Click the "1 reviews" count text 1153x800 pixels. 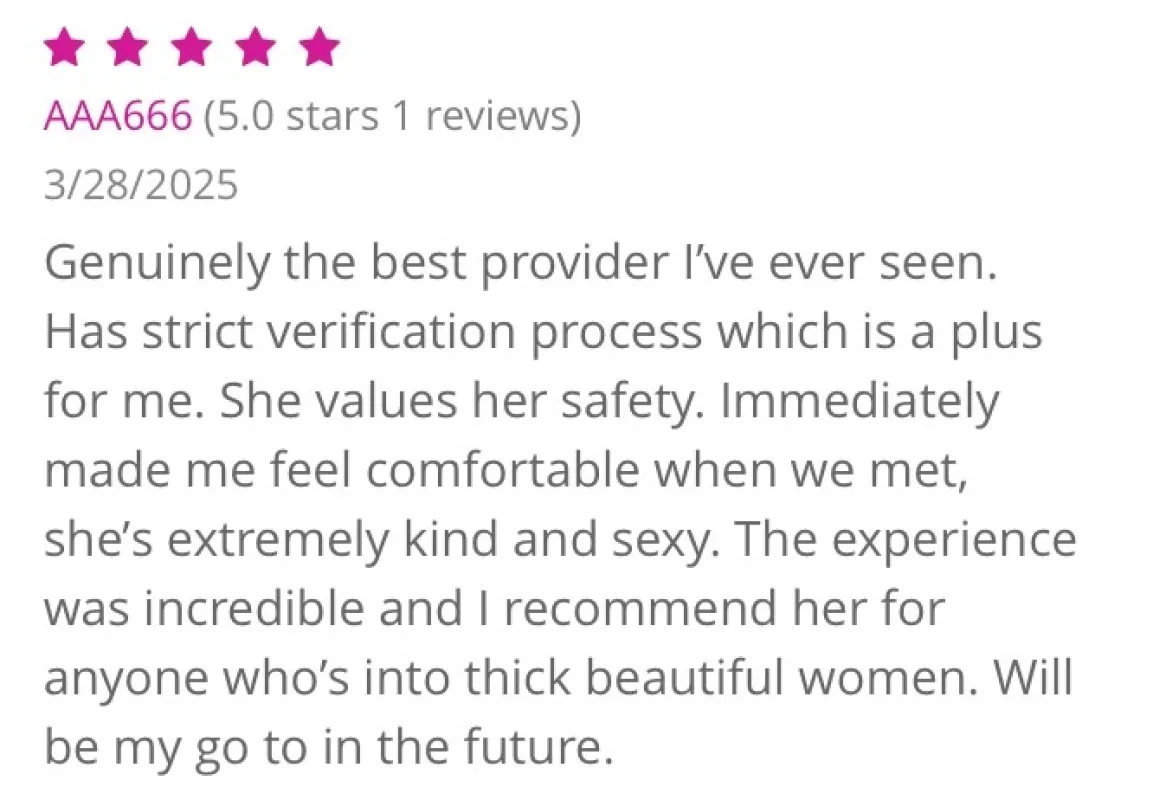click(x=483, y=117)
